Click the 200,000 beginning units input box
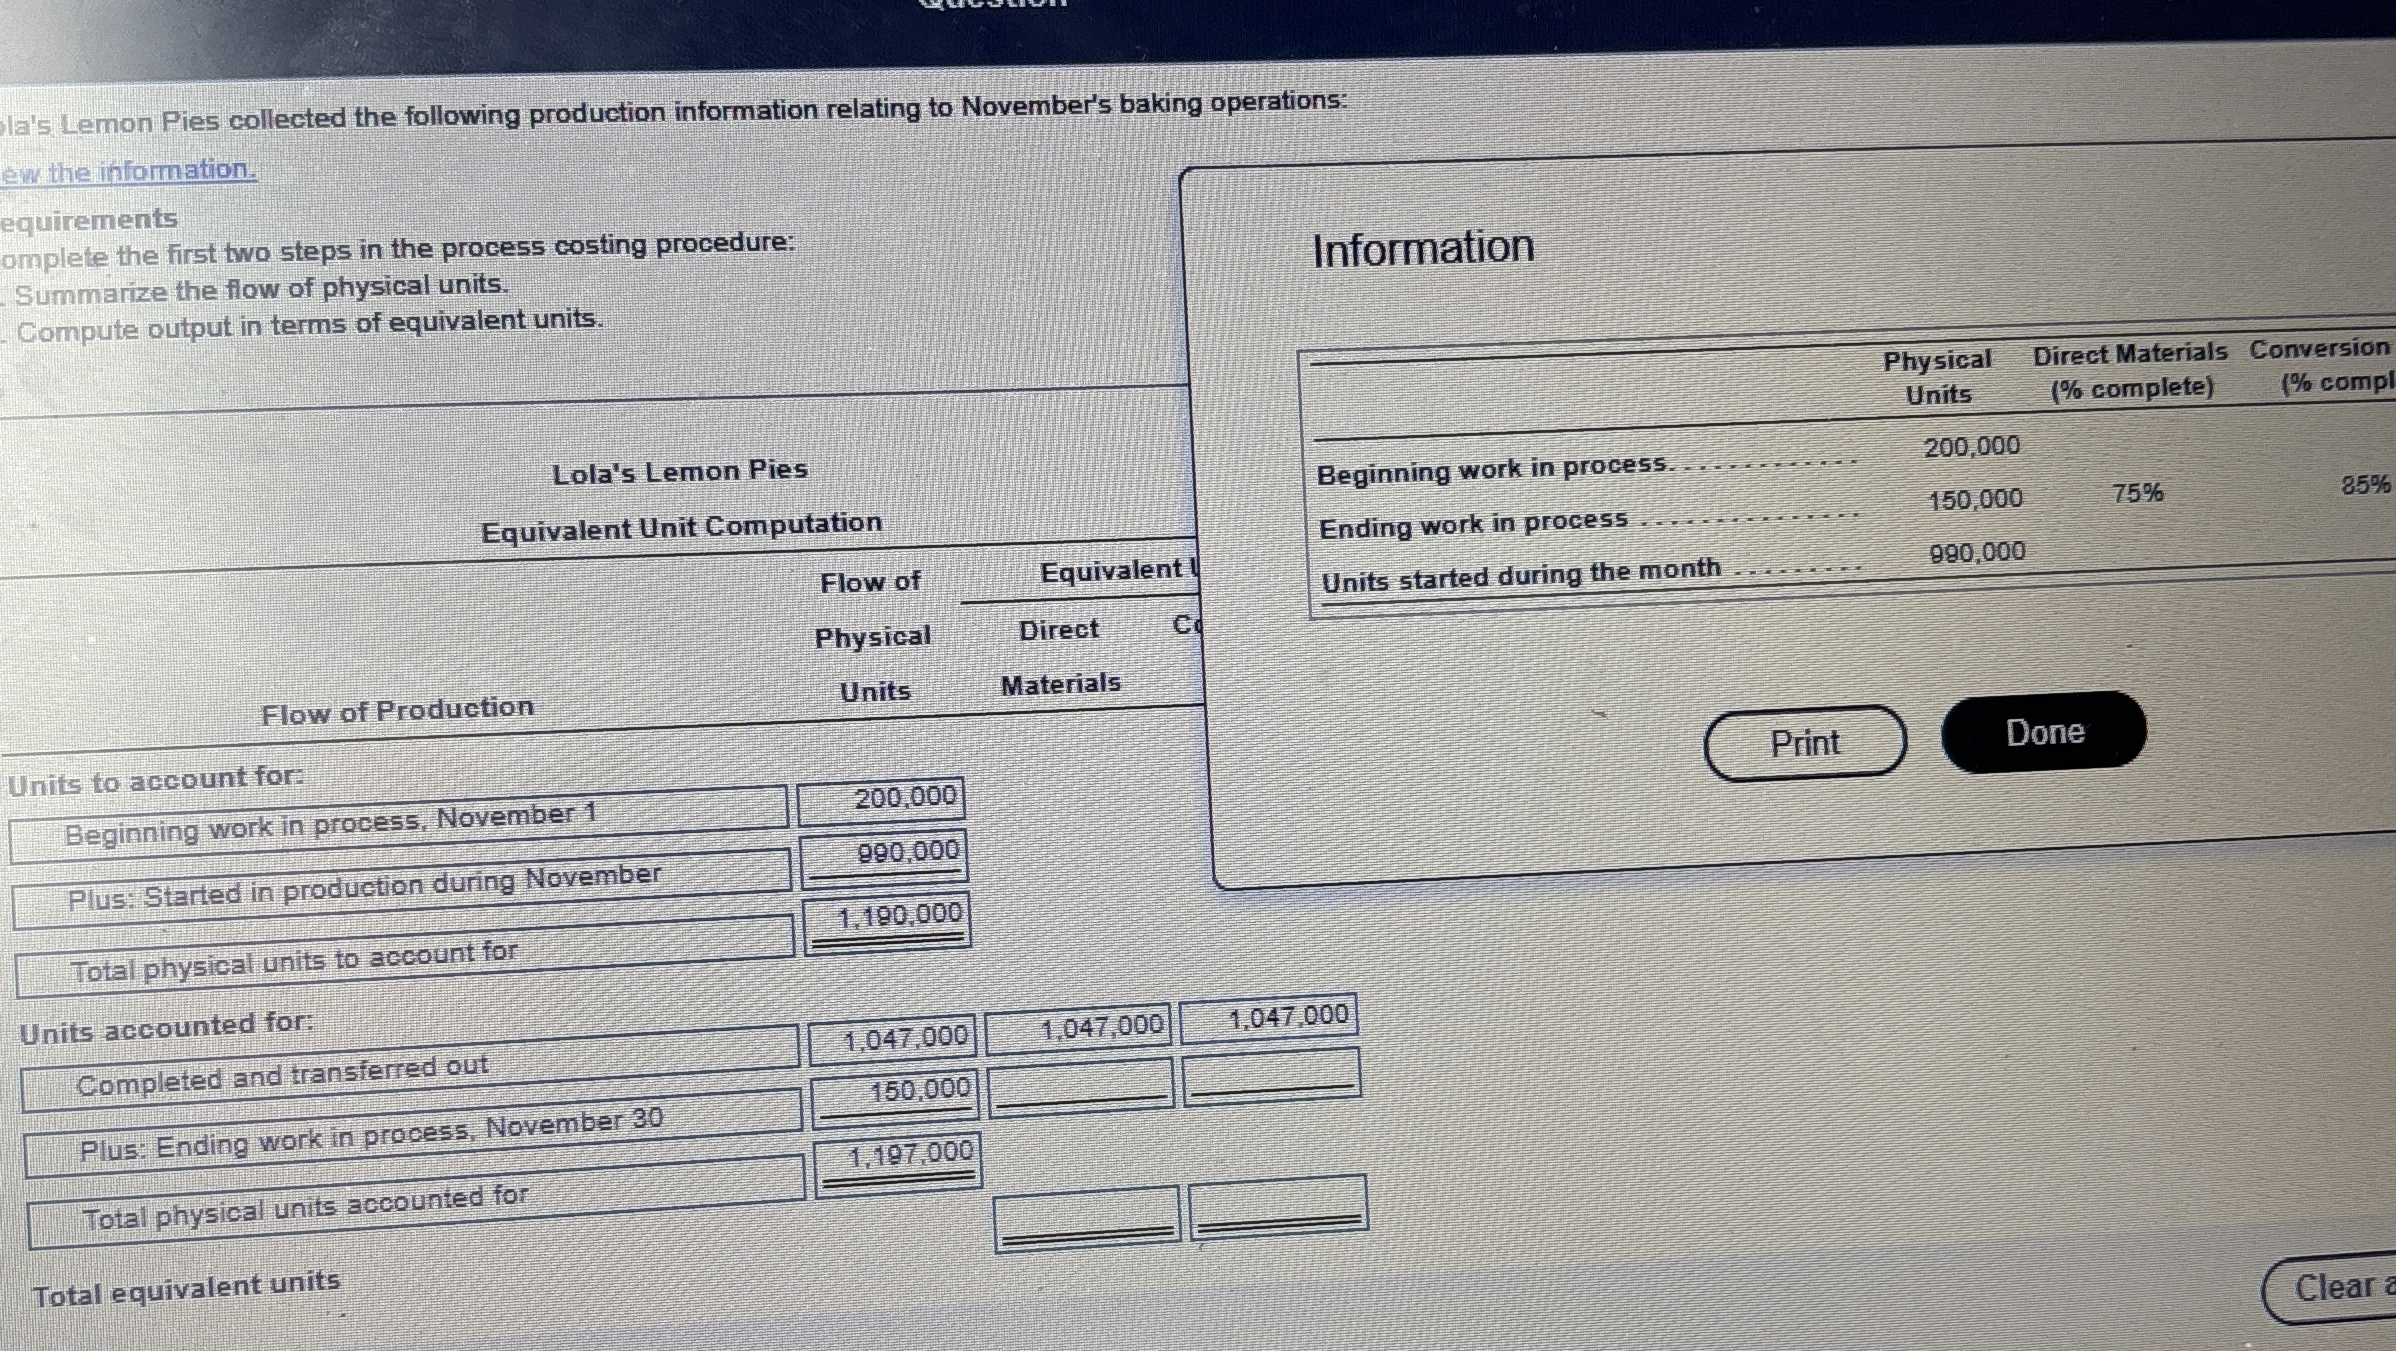2396x1351 pixels. (881, 800)
